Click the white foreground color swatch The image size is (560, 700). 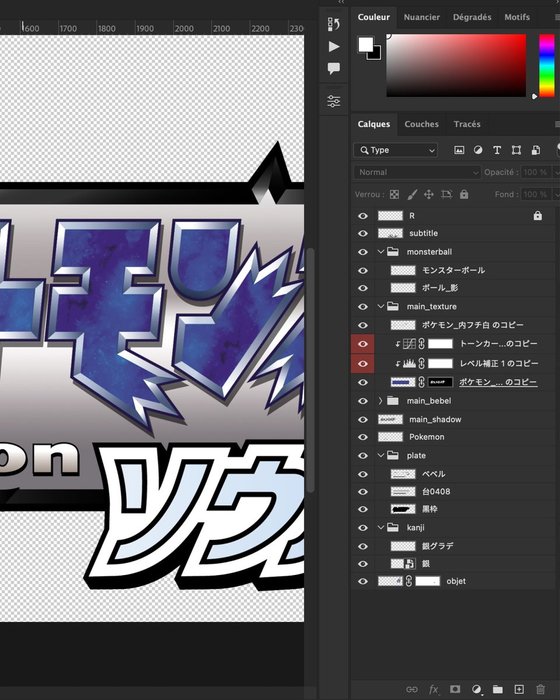pos(365,44)
